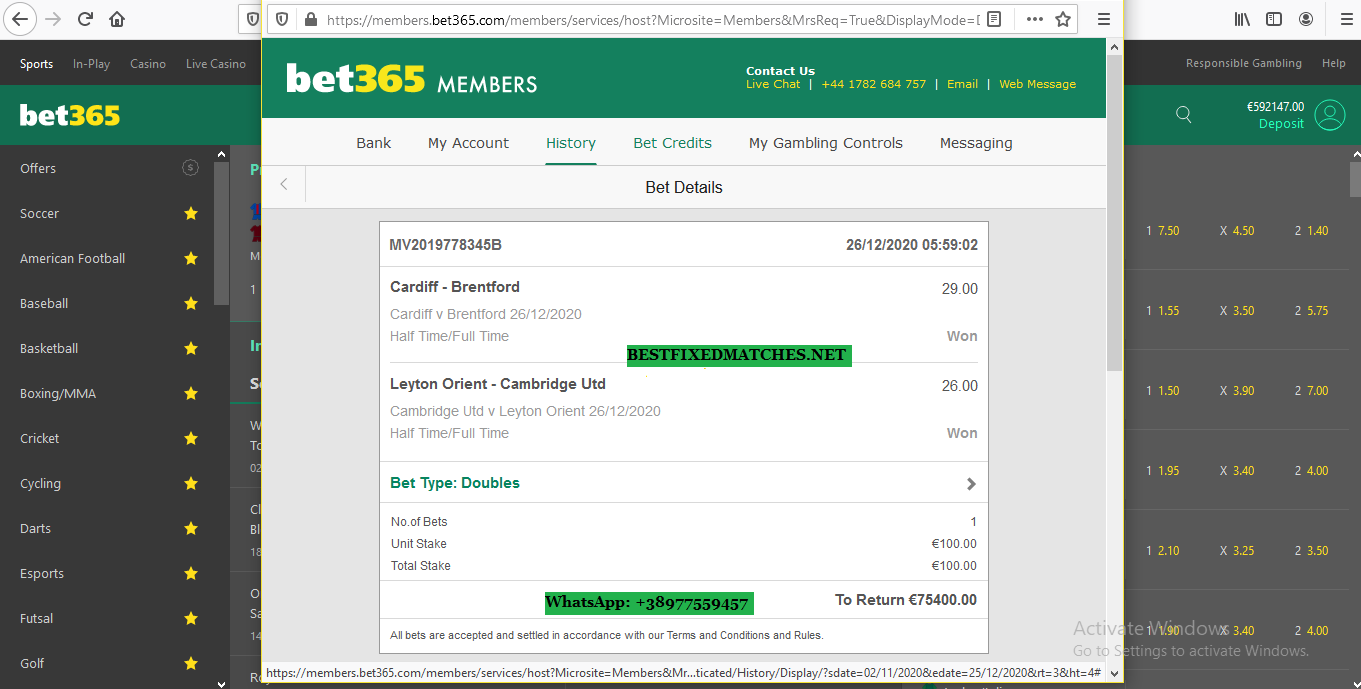Select In-Play in top navigation
Image resolution: width=1361 pixels, height=689 pixels.
[91, 63]
